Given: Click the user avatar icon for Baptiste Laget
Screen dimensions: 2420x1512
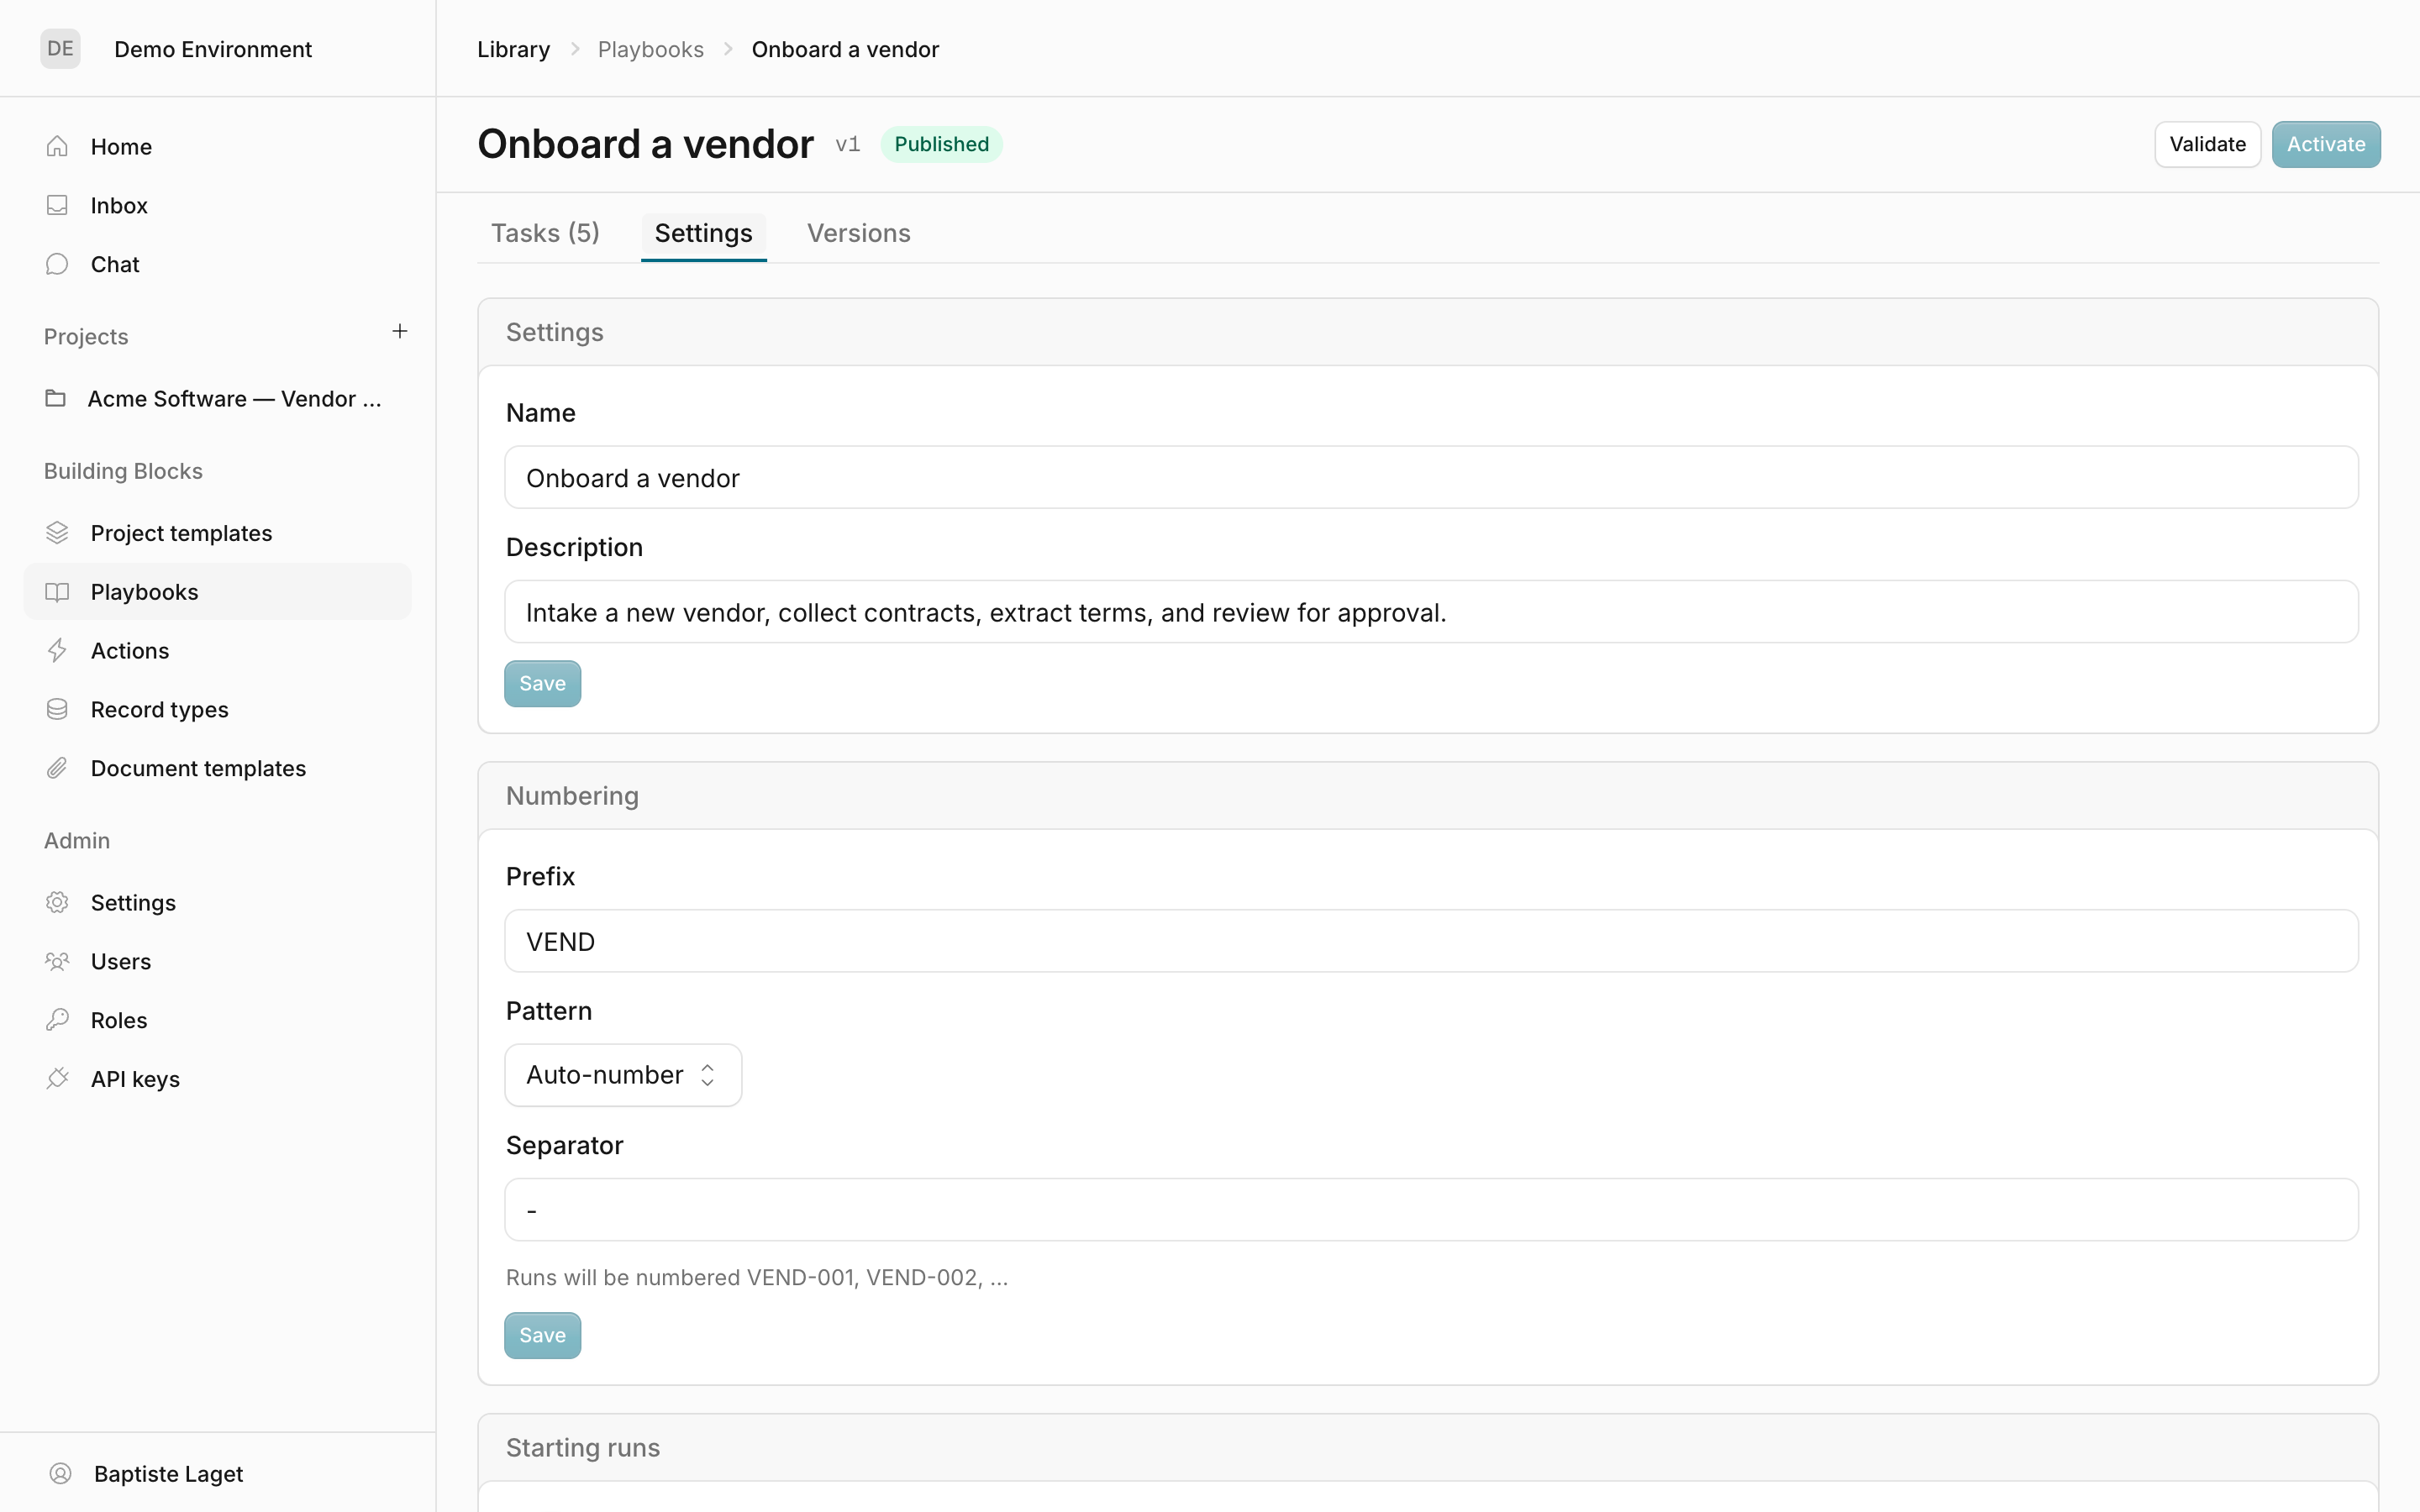Looking at the screenshot, I should 60,1473.
